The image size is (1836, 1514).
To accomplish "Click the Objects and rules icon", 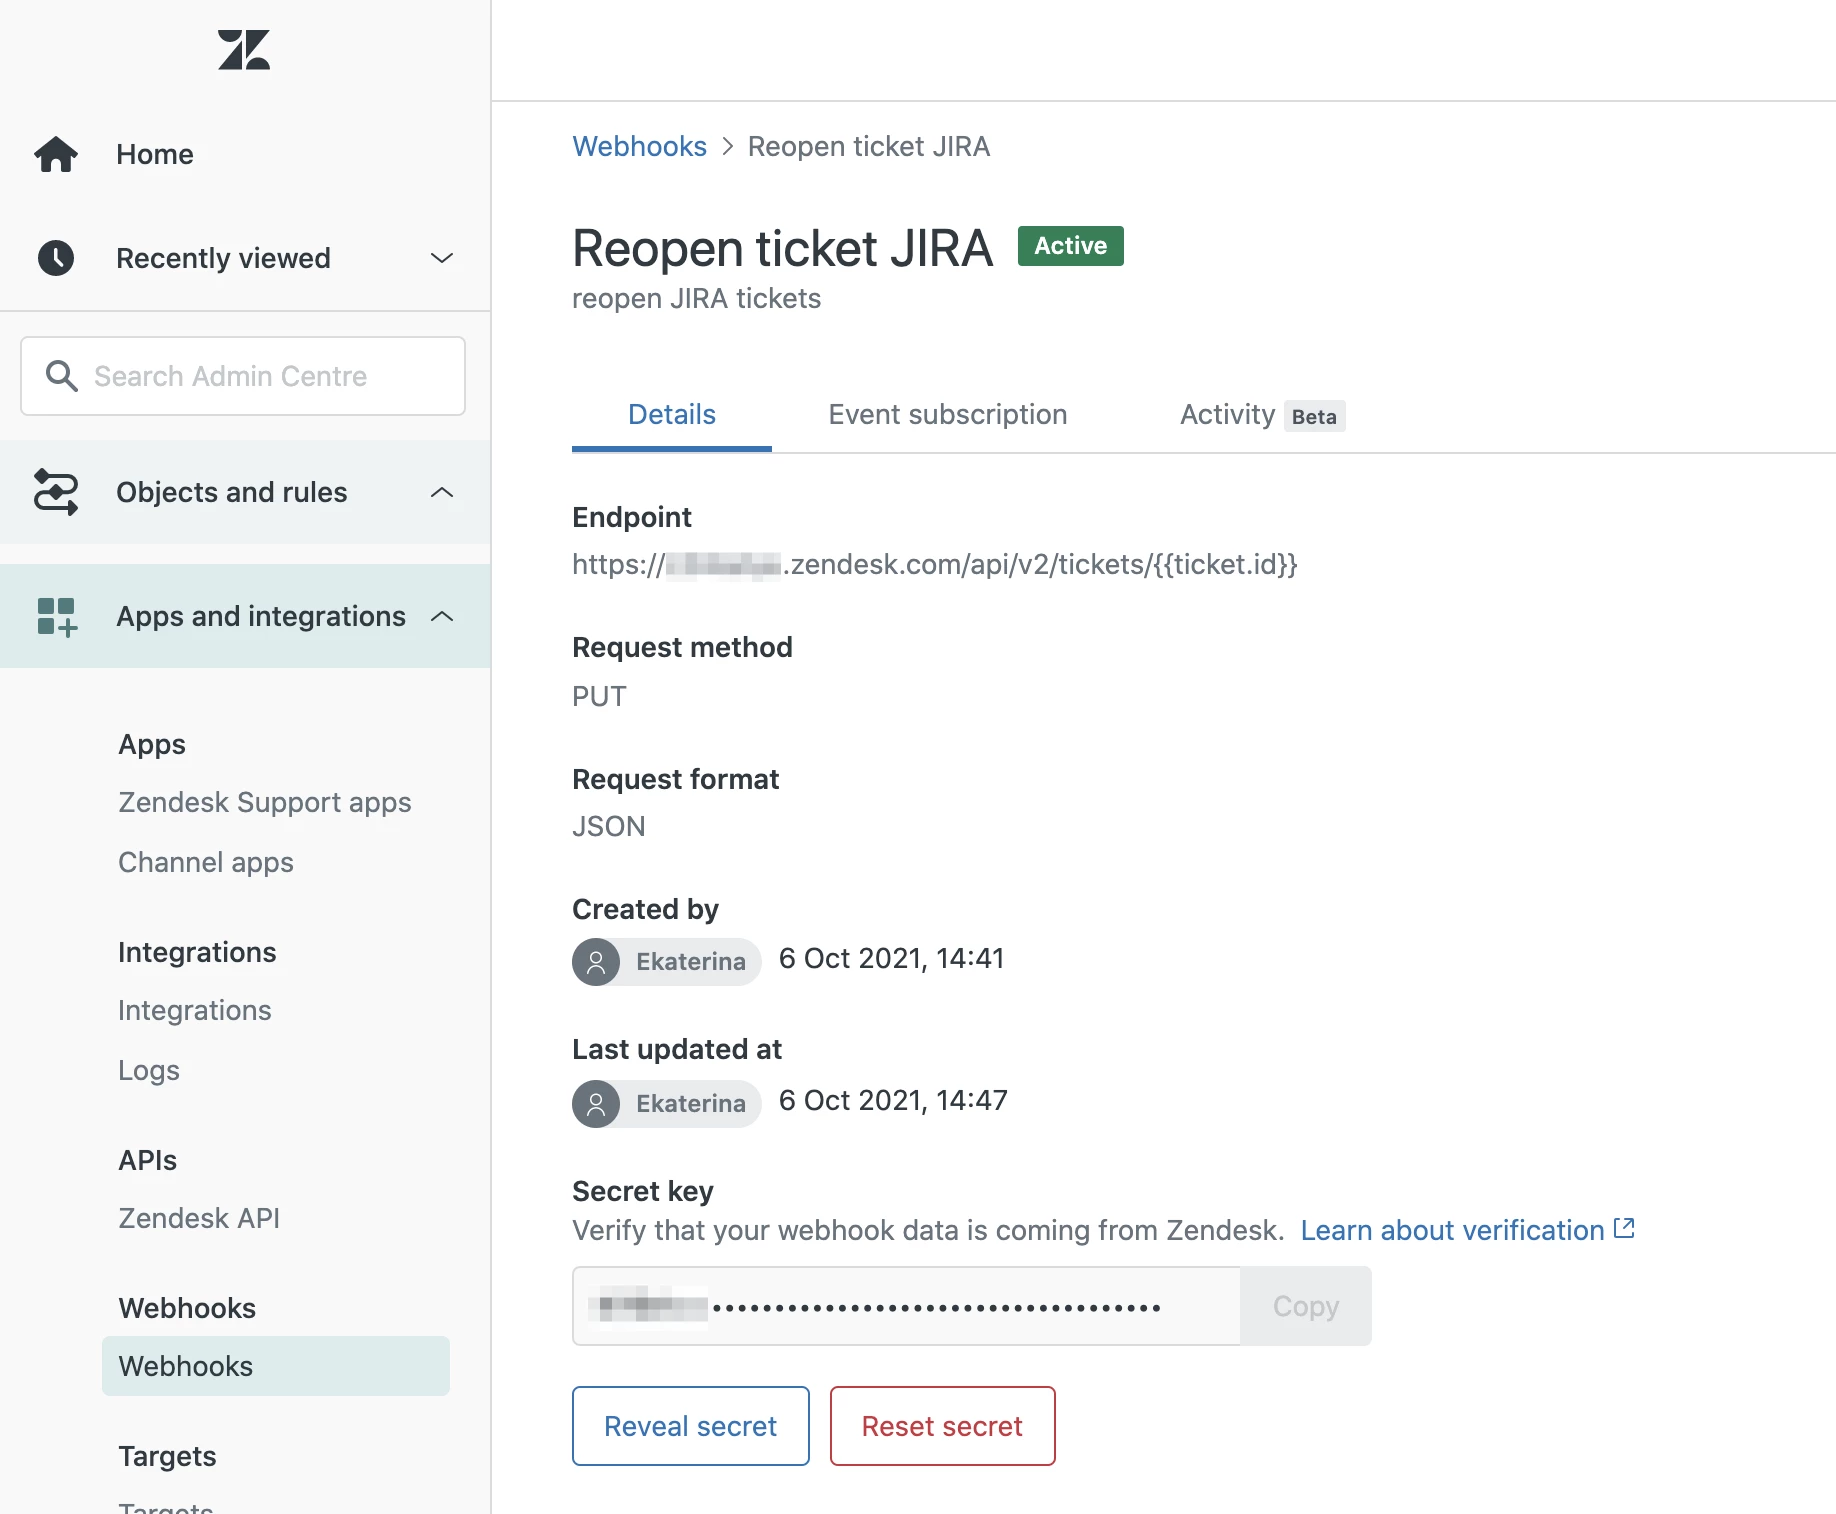I will pos(56,492).
